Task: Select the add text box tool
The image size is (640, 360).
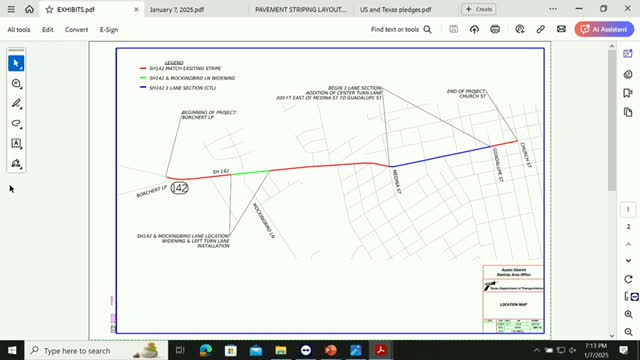Action: tap(16, 143)
